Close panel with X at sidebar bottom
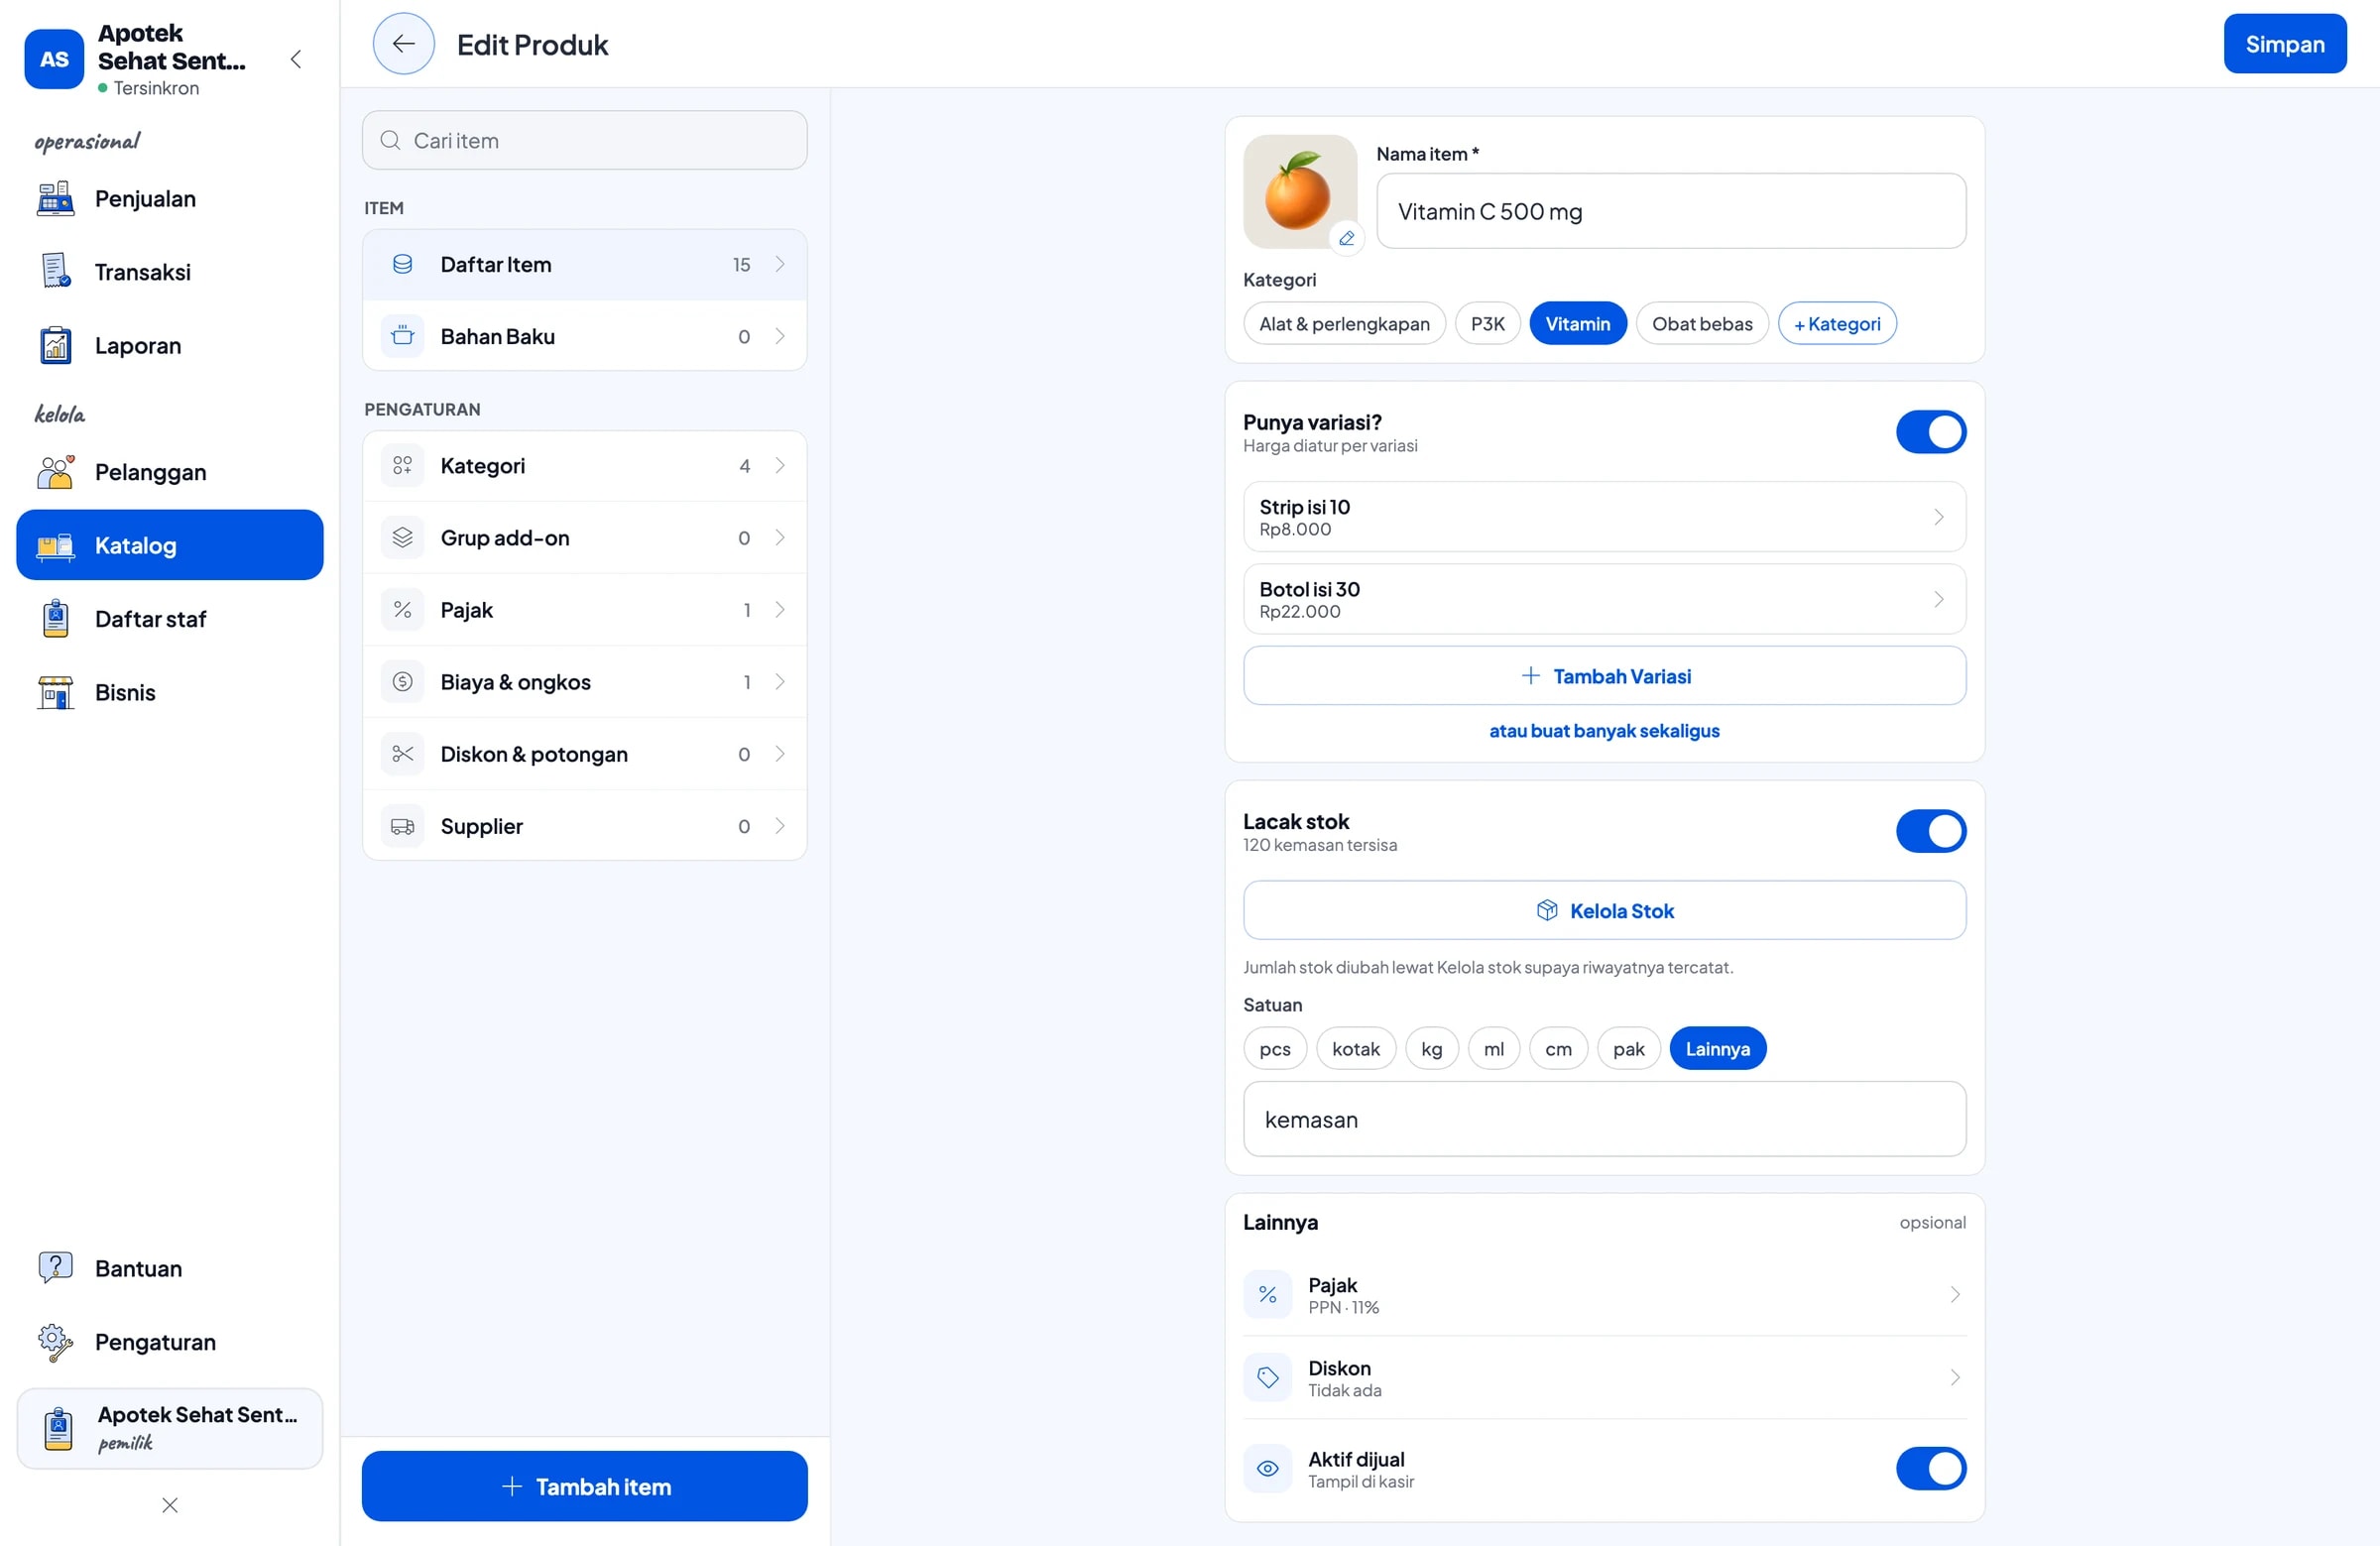This screenshot has height=1546, width=2380. click(x=170, y=1505)
